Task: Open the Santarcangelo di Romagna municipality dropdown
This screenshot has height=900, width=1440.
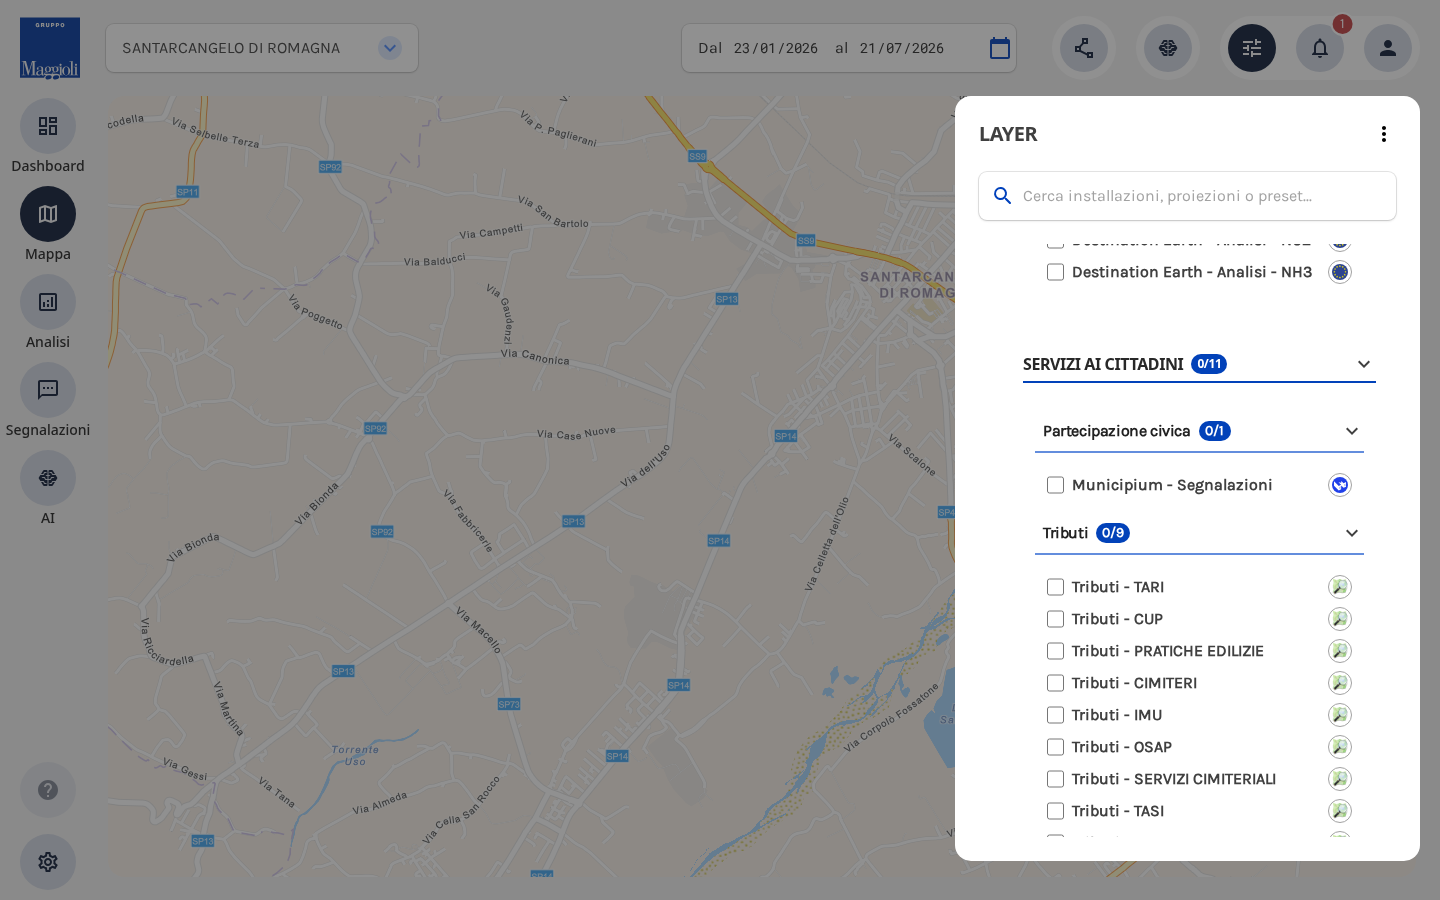Action: [262, 48]
